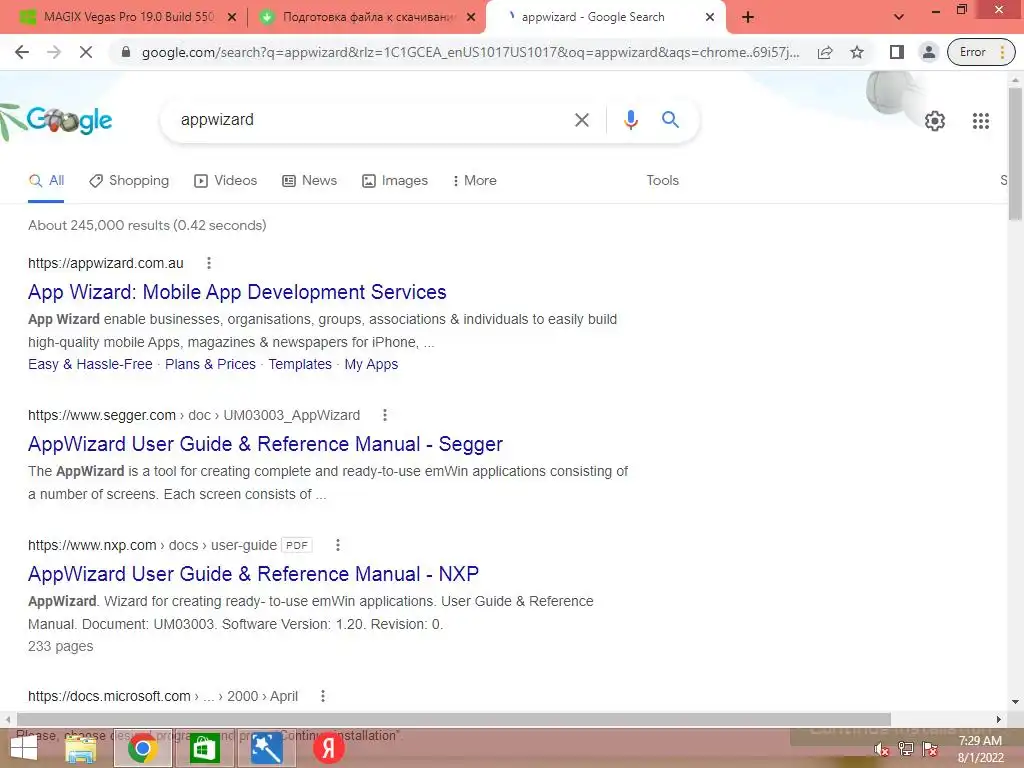The width and height of the screenshot is (1024, 768).
Task: Open the Action Center flag icon
Action: click(x=930, y=750)
